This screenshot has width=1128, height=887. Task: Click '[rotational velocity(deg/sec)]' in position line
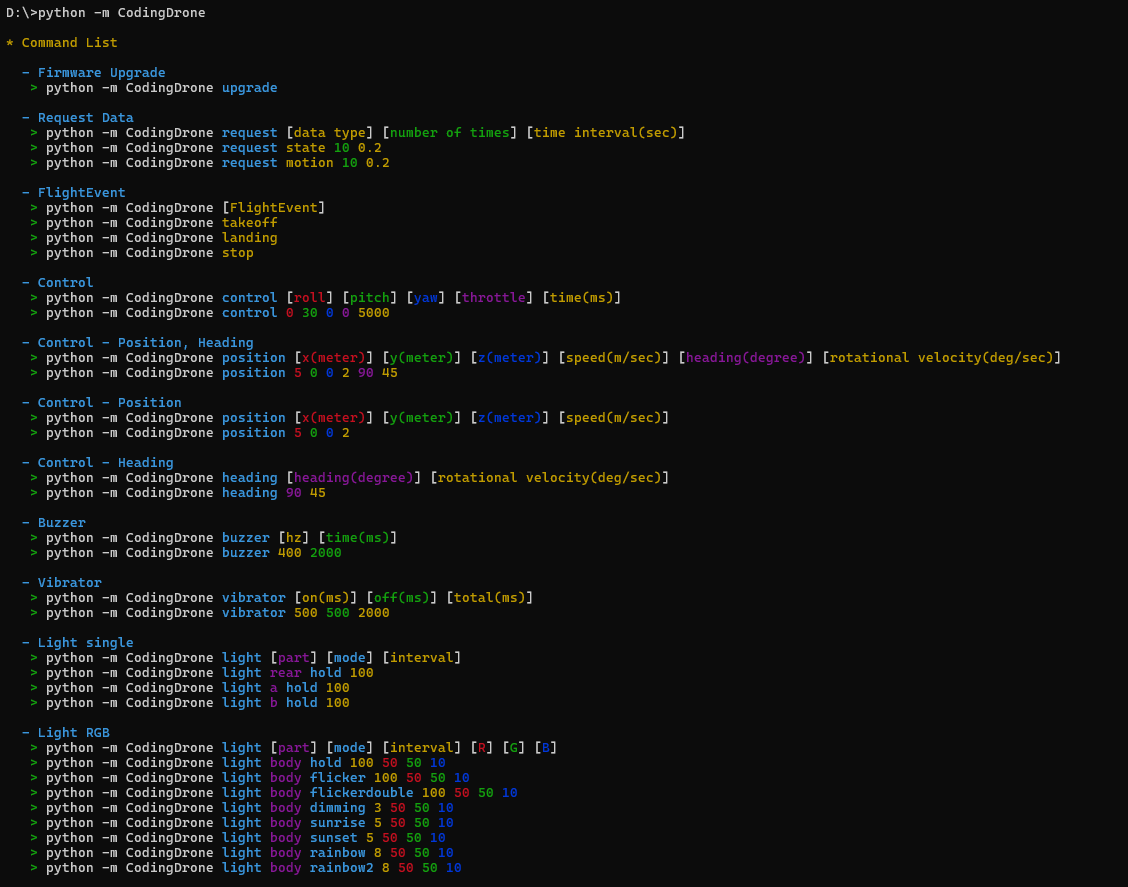[942, 358]
